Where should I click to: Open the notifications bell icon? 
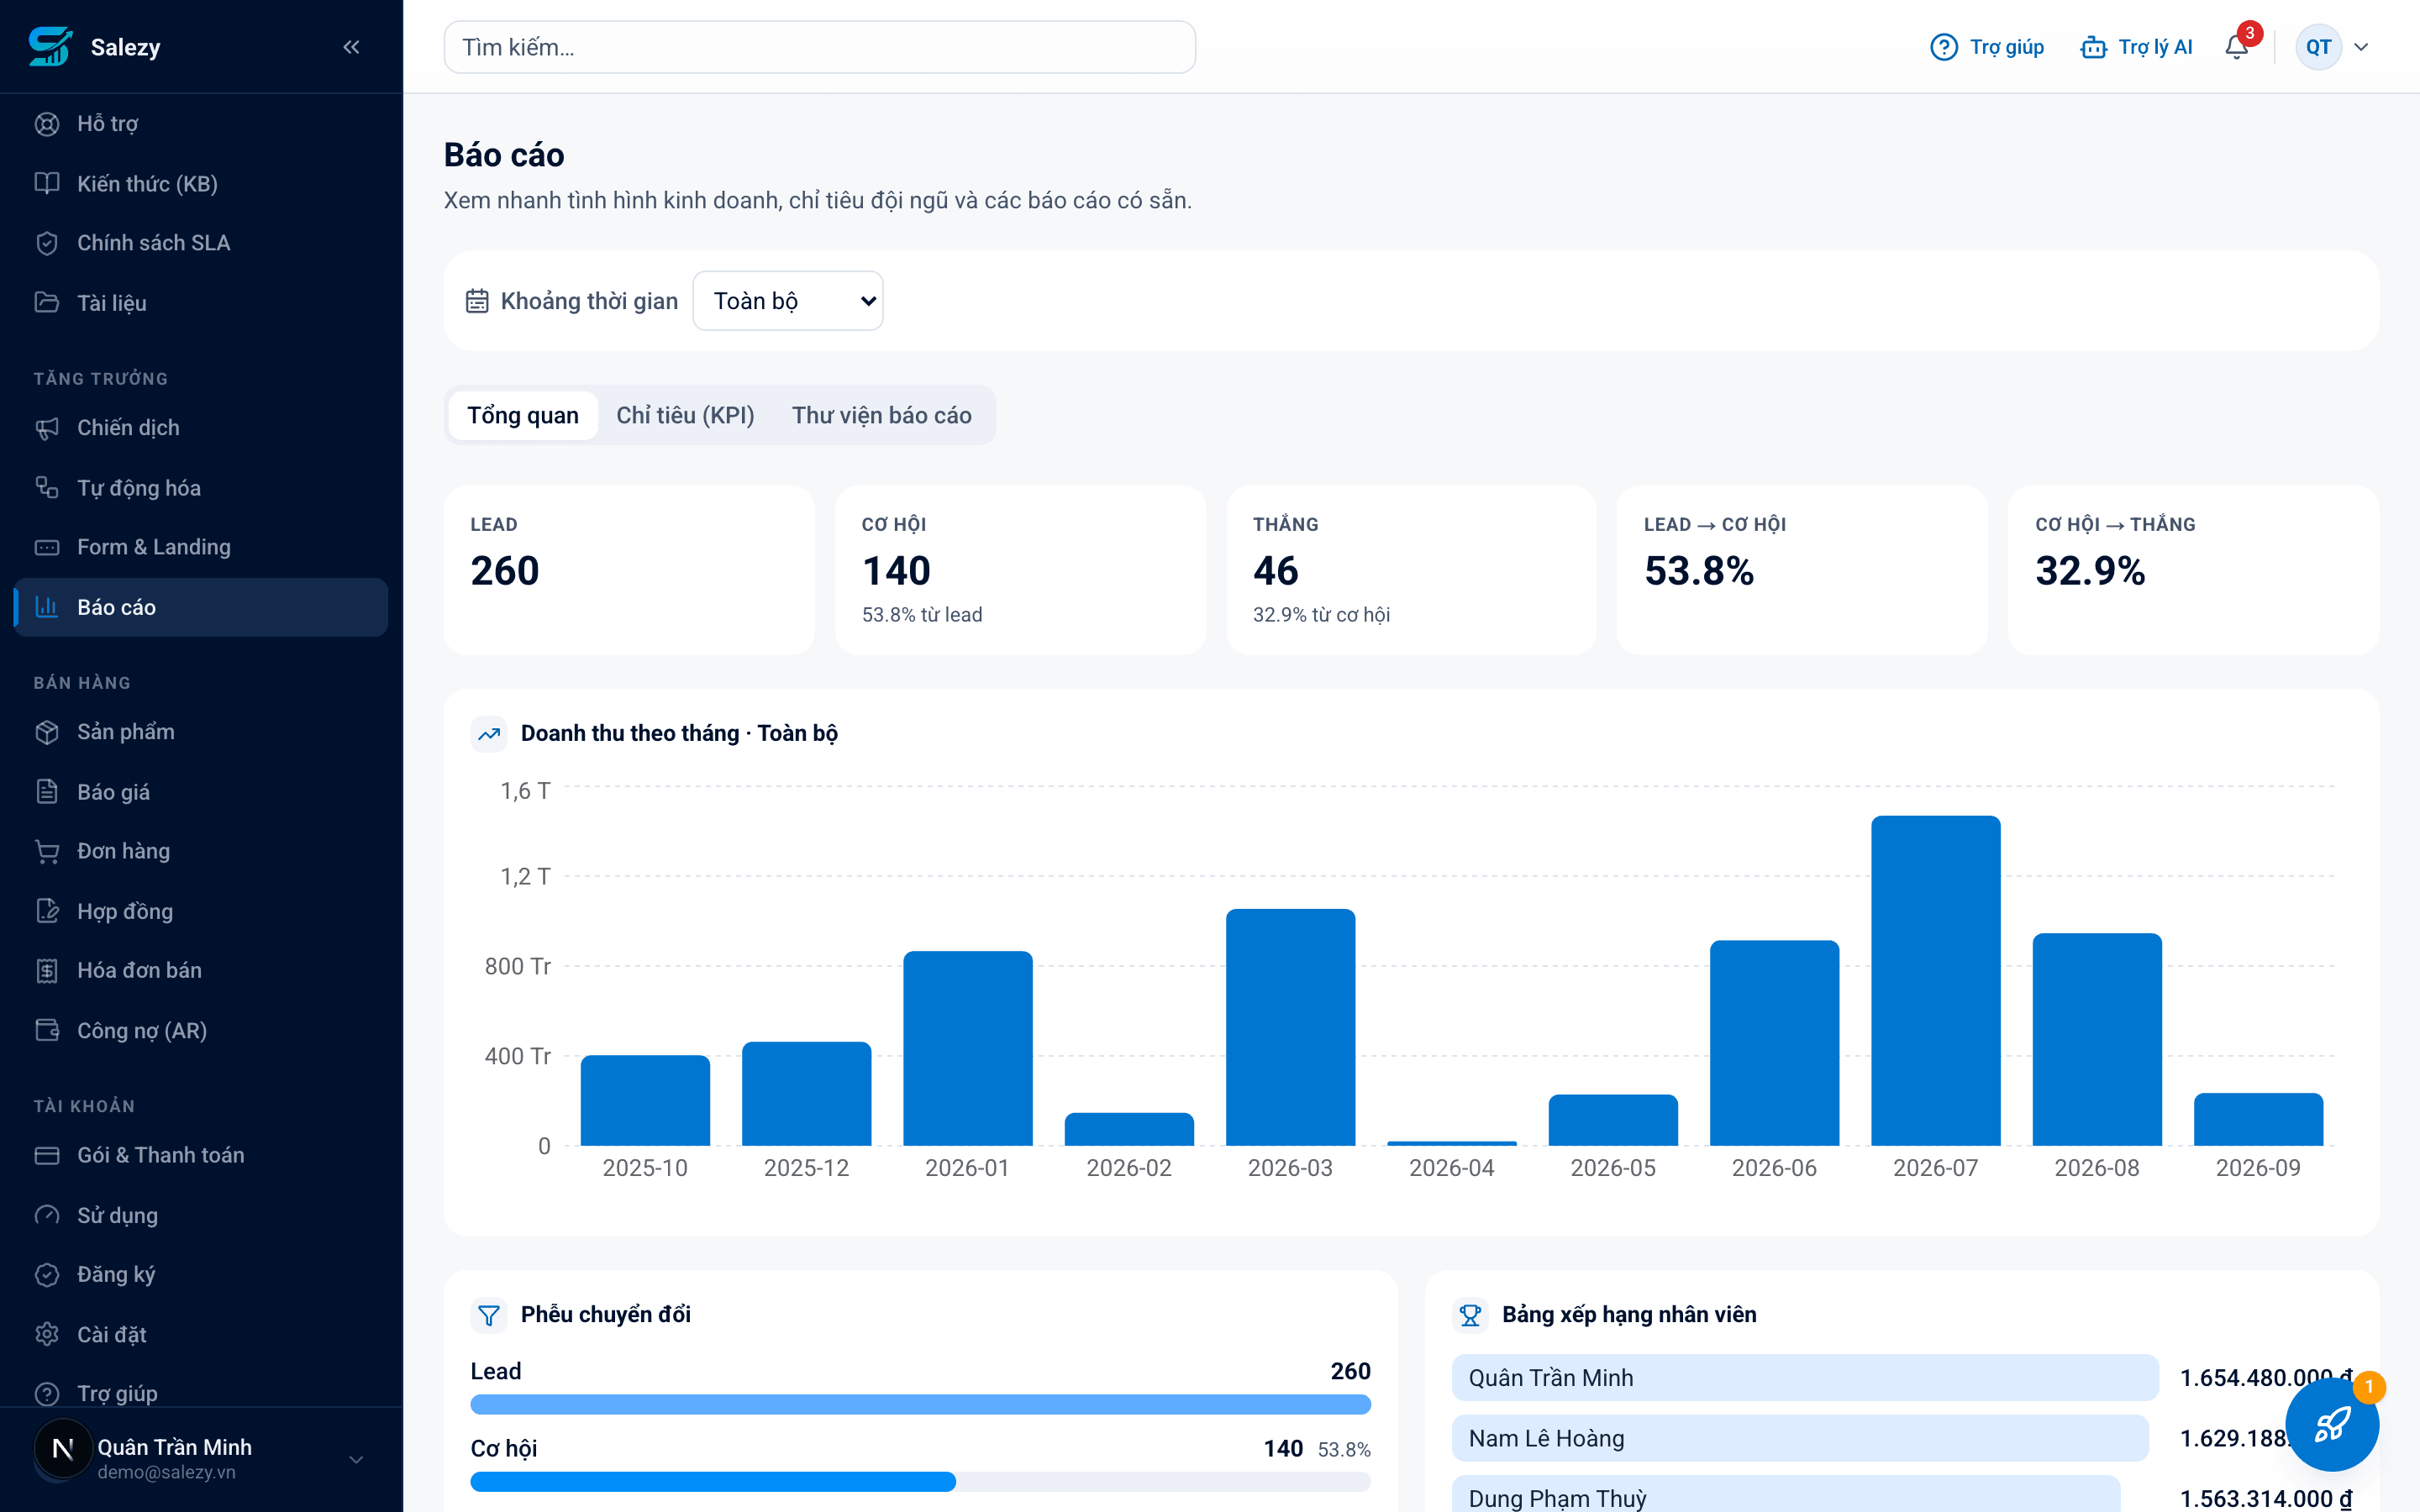pyautogui.click(x=2237, y=47)
